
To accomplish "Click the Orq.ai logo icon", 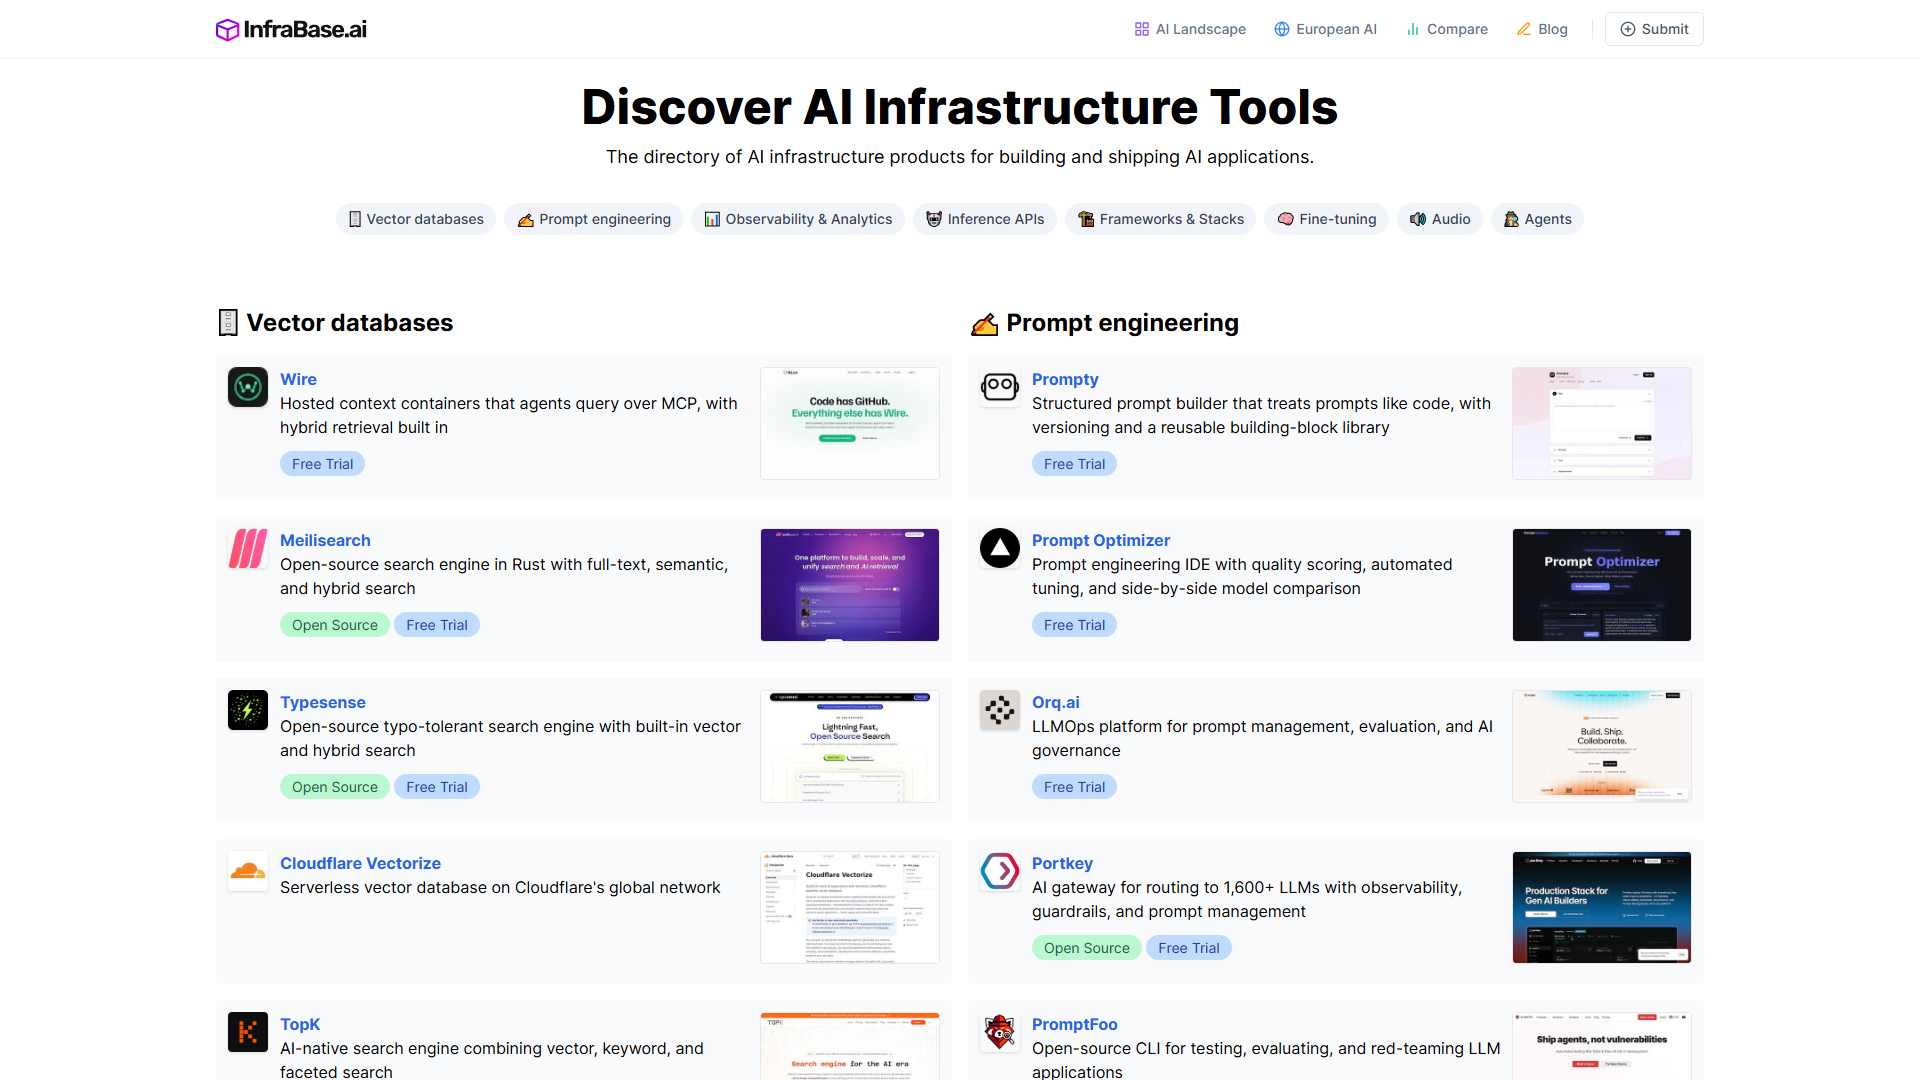I will coord(1000,710).
